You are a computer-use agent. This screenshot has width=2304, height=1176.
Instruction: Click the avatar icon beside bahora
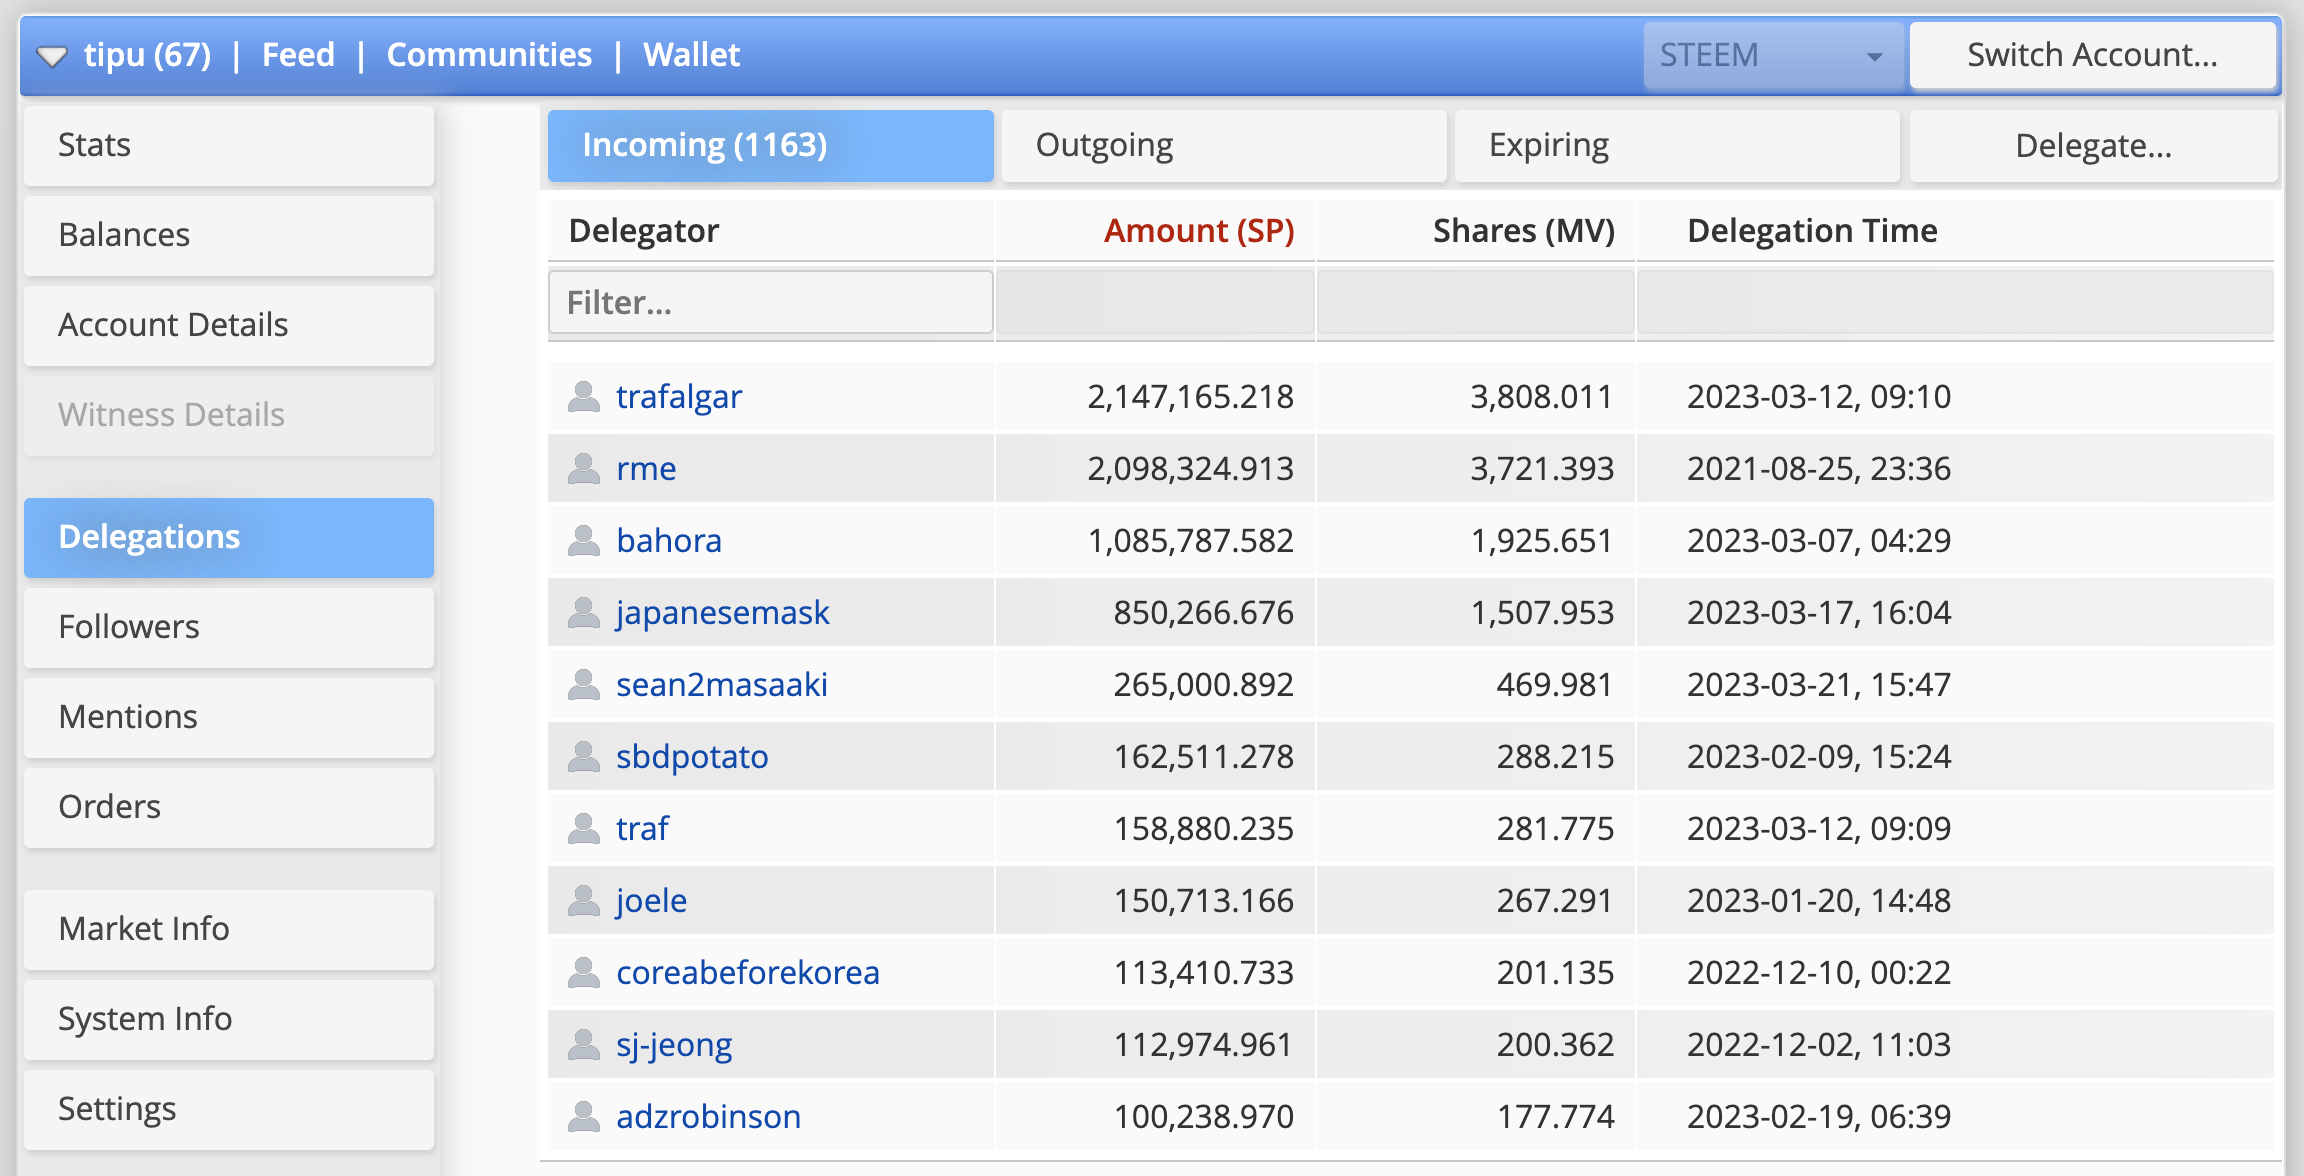[583, 541]
